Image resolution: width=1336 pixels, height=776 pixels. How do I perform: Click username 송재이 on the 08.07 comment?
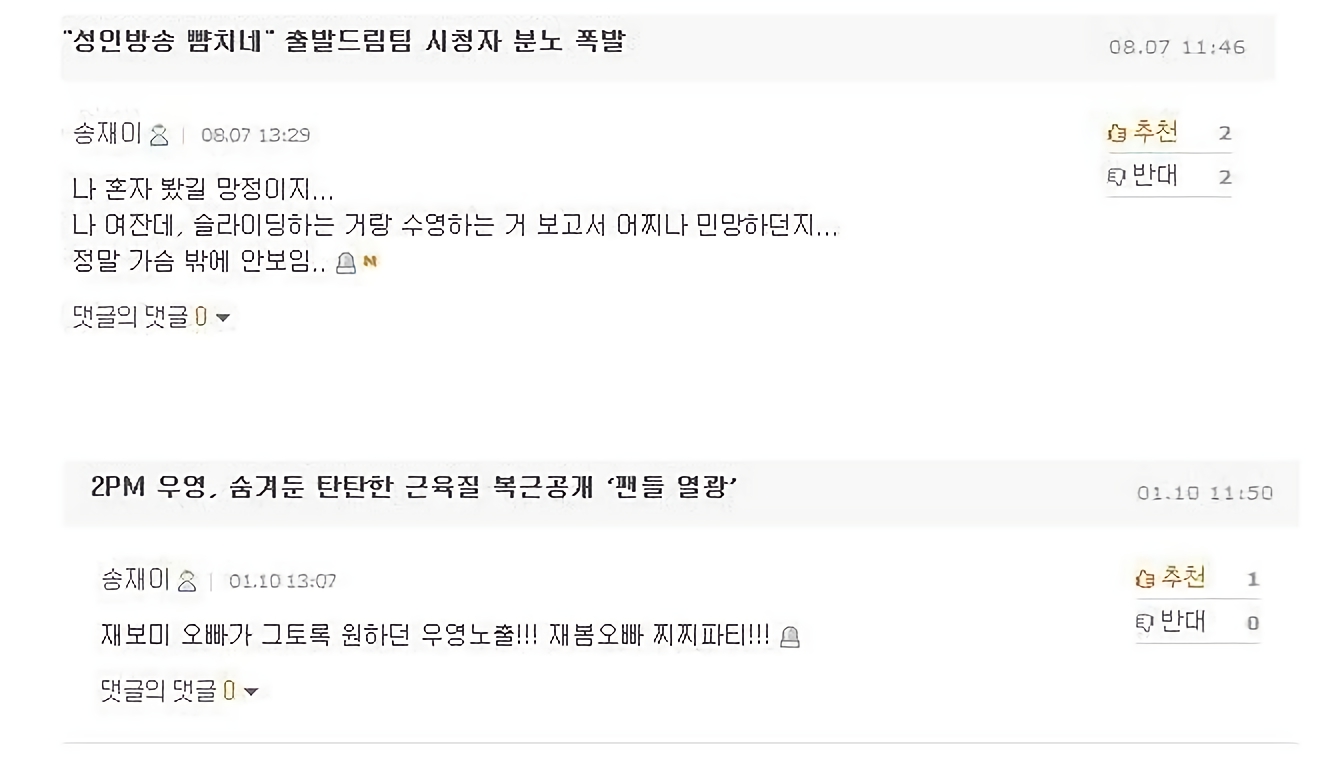(x=108, y=134)
